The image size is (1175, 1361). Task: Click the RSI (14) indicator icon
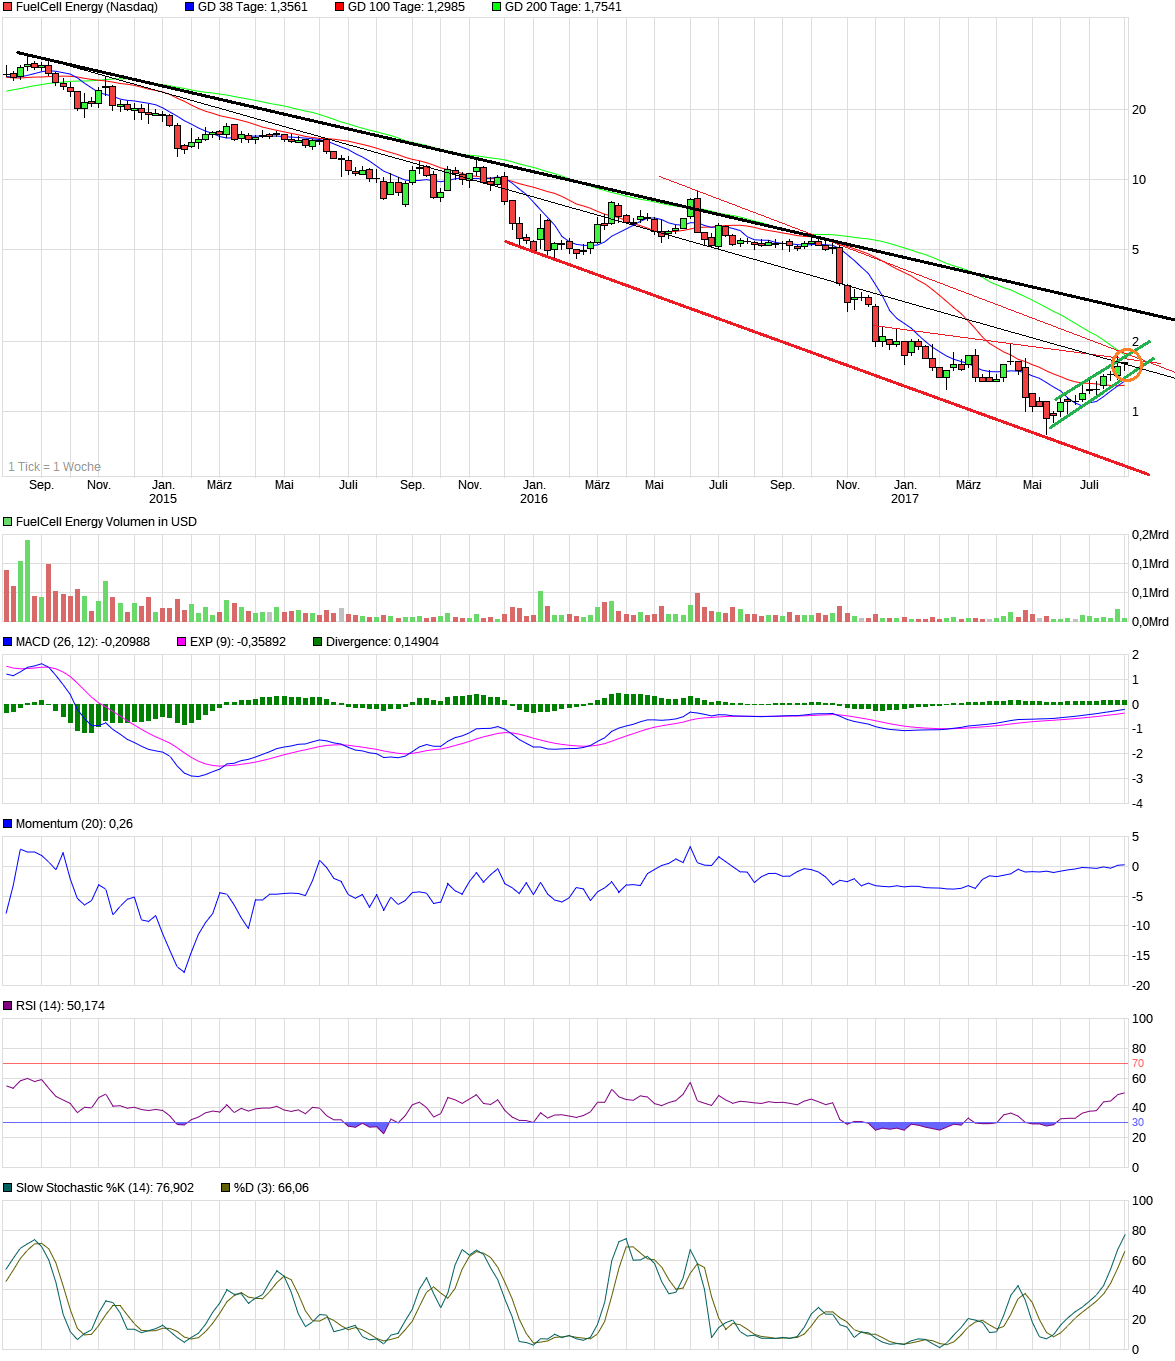tap(7, 1005)
